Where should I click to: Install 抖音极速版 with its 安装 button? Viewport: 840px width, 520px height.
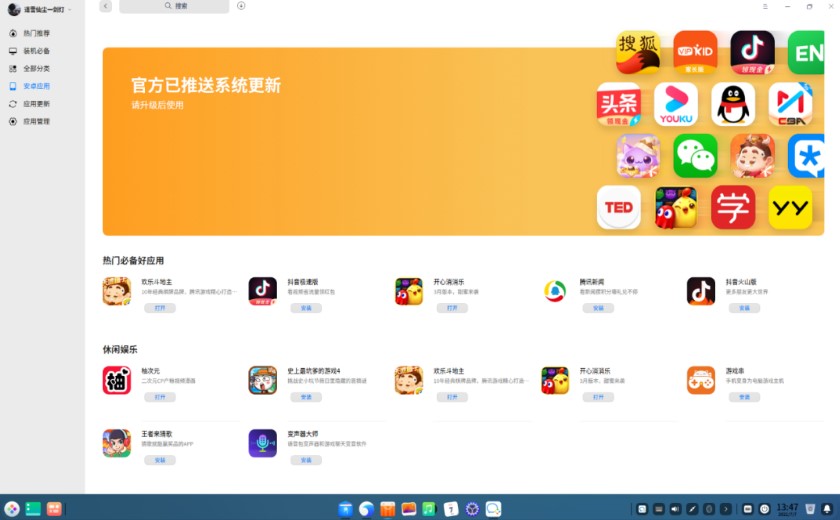pyautogui.click(x=306, y=308)
